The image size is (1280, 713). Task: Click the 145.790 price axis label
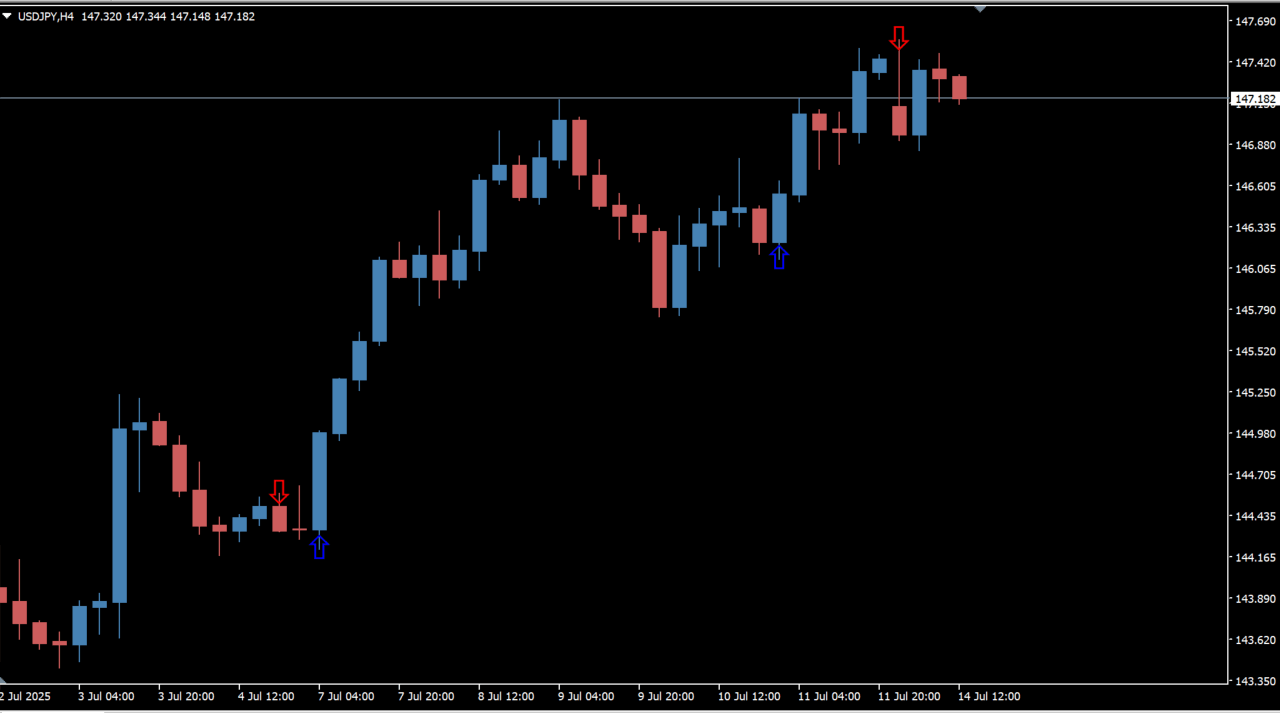tap(1256, 310)
